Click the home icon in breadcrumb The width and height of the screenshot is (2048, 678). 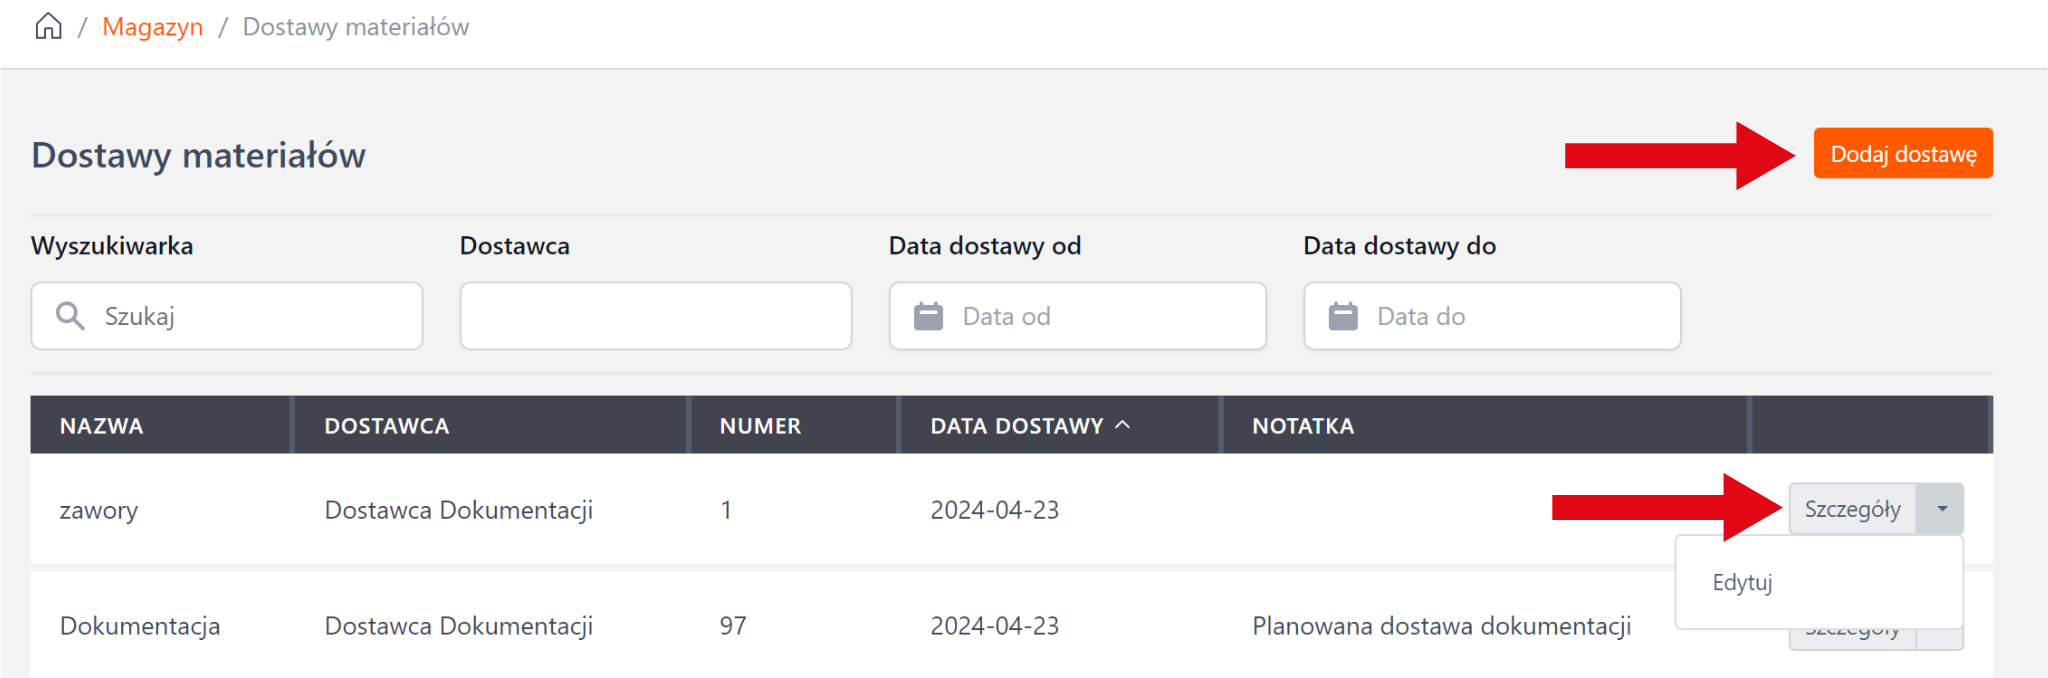[x=48, y=27]
